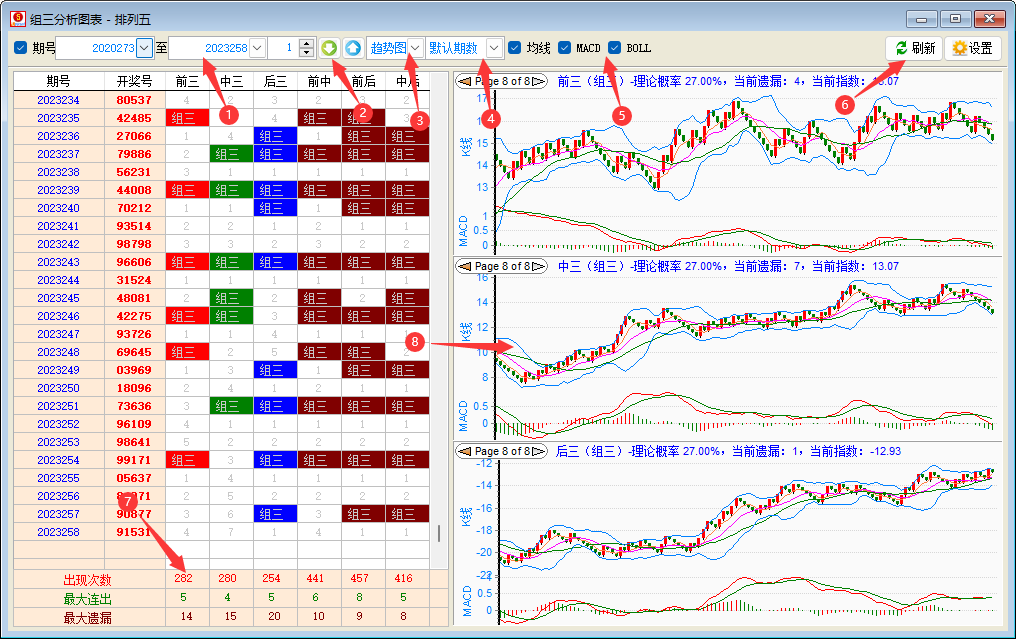Click the 刷新 refresh button
Screen dimensions: 1016x639
[x=914, y=48]
